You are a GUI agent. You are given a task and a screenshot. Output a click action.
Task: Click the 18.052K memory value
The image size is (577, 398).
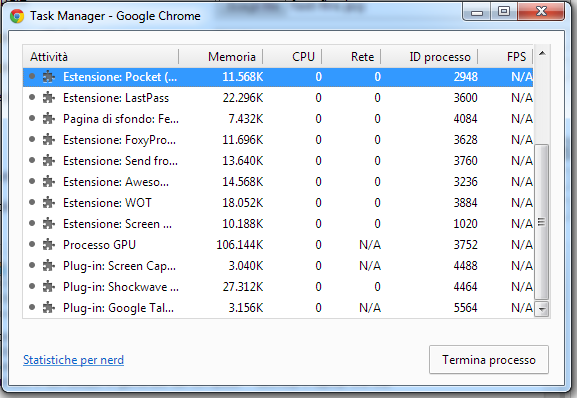243,203
